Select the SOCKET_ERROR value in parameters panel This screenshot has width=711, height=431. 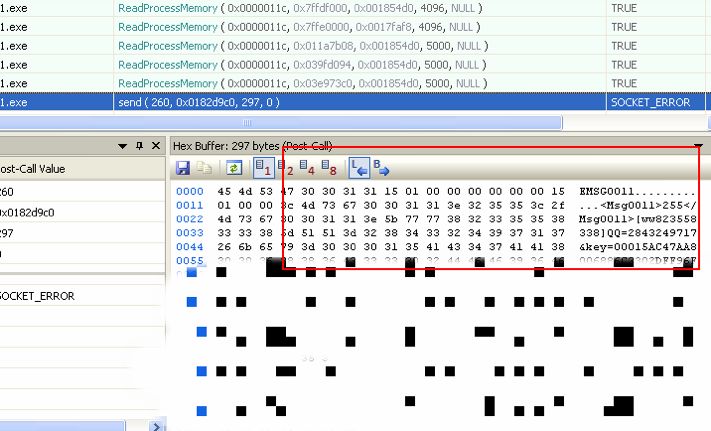tap(37, 296)
